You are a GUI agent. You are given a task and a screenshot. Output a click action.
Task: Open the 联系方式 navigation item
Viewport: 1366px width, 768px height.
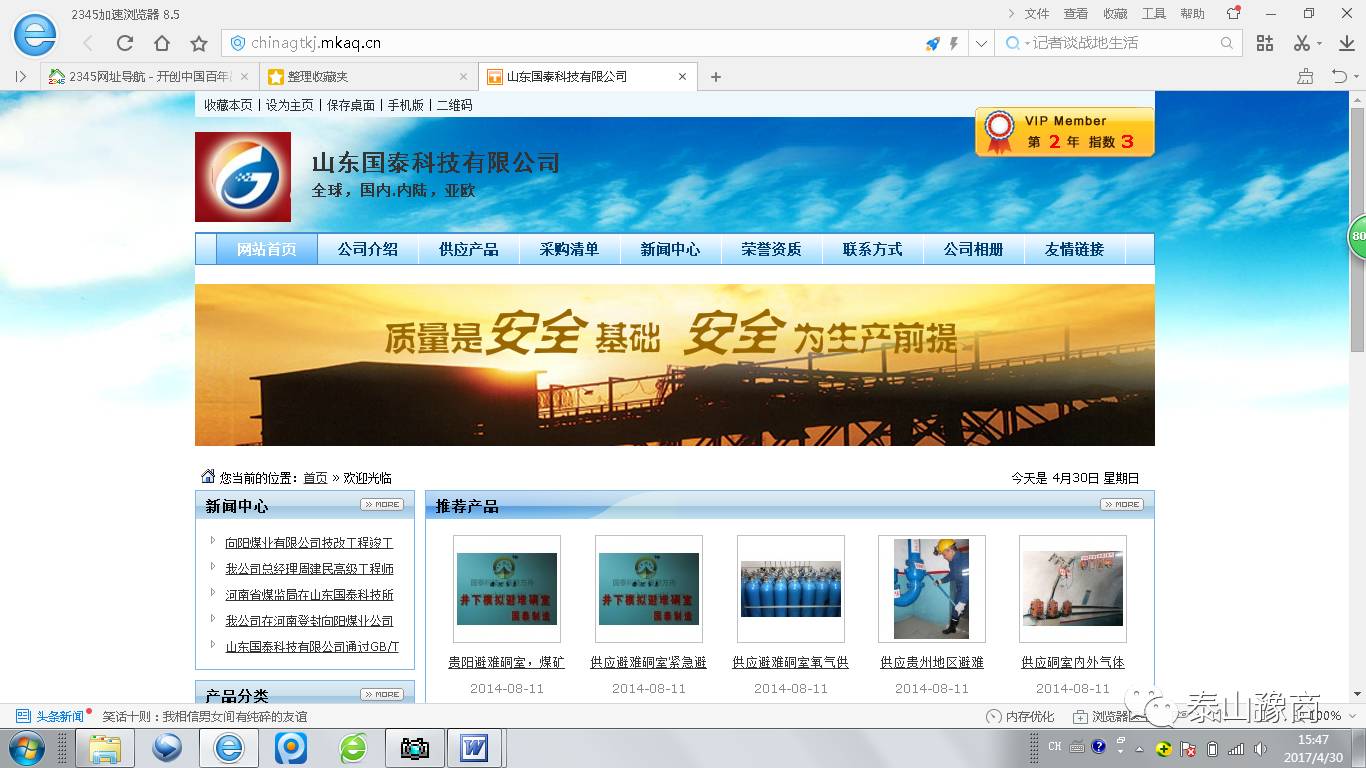(x=872, y=249)
